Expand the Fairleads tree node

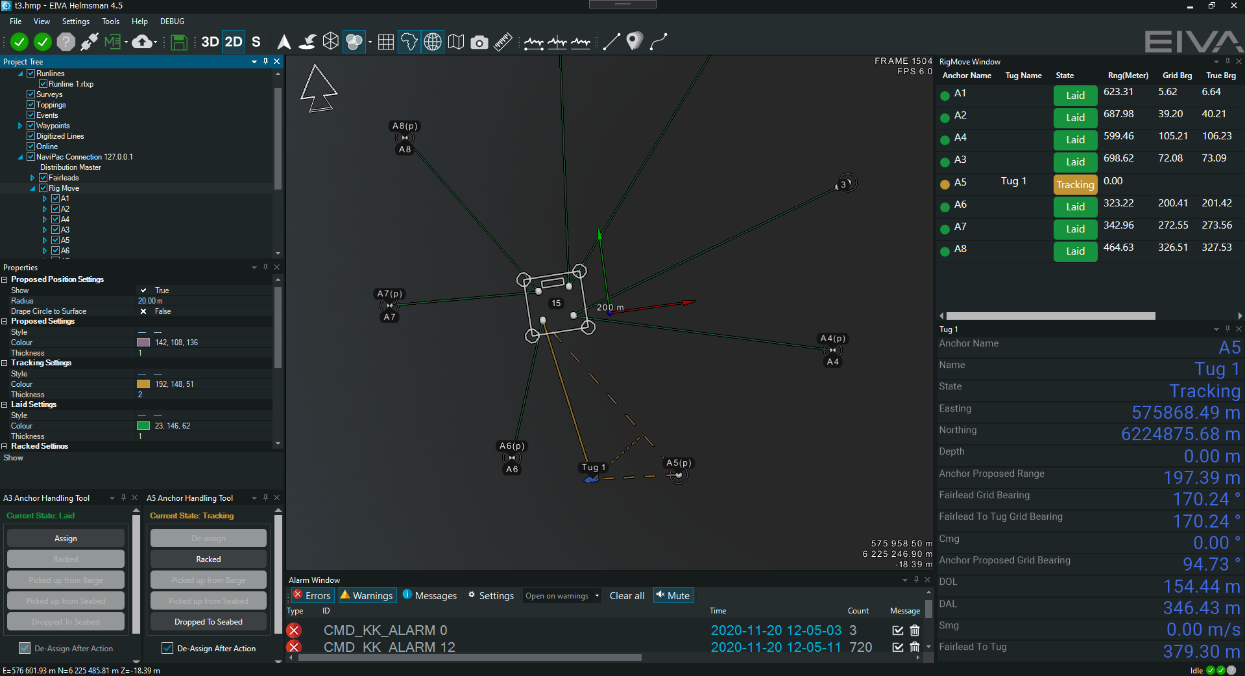[x=32, y=178]
